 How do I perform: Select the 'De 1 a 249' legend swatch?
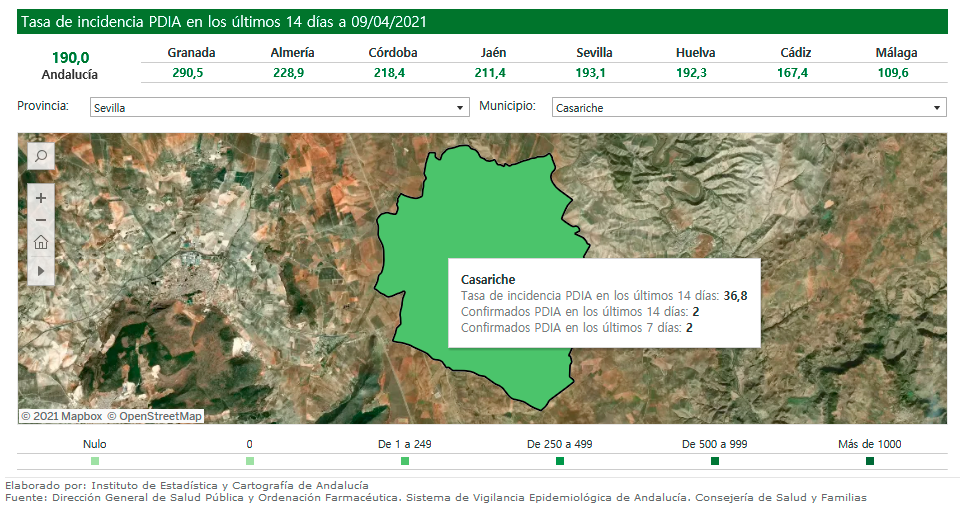tap(405, 461)
